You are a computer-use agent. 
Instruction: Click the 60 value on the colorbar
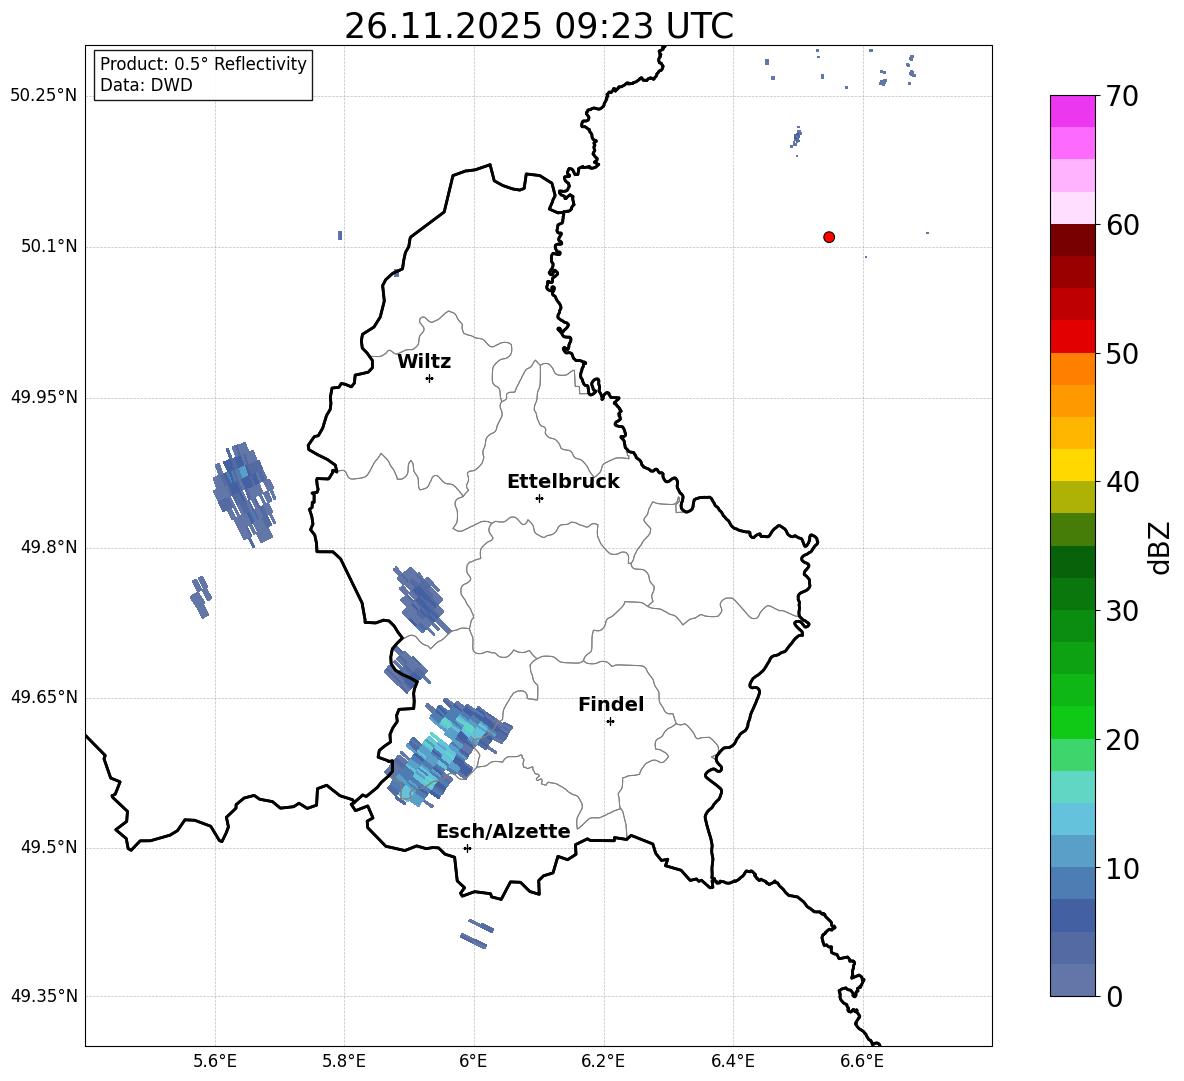tap(1122, 225)
